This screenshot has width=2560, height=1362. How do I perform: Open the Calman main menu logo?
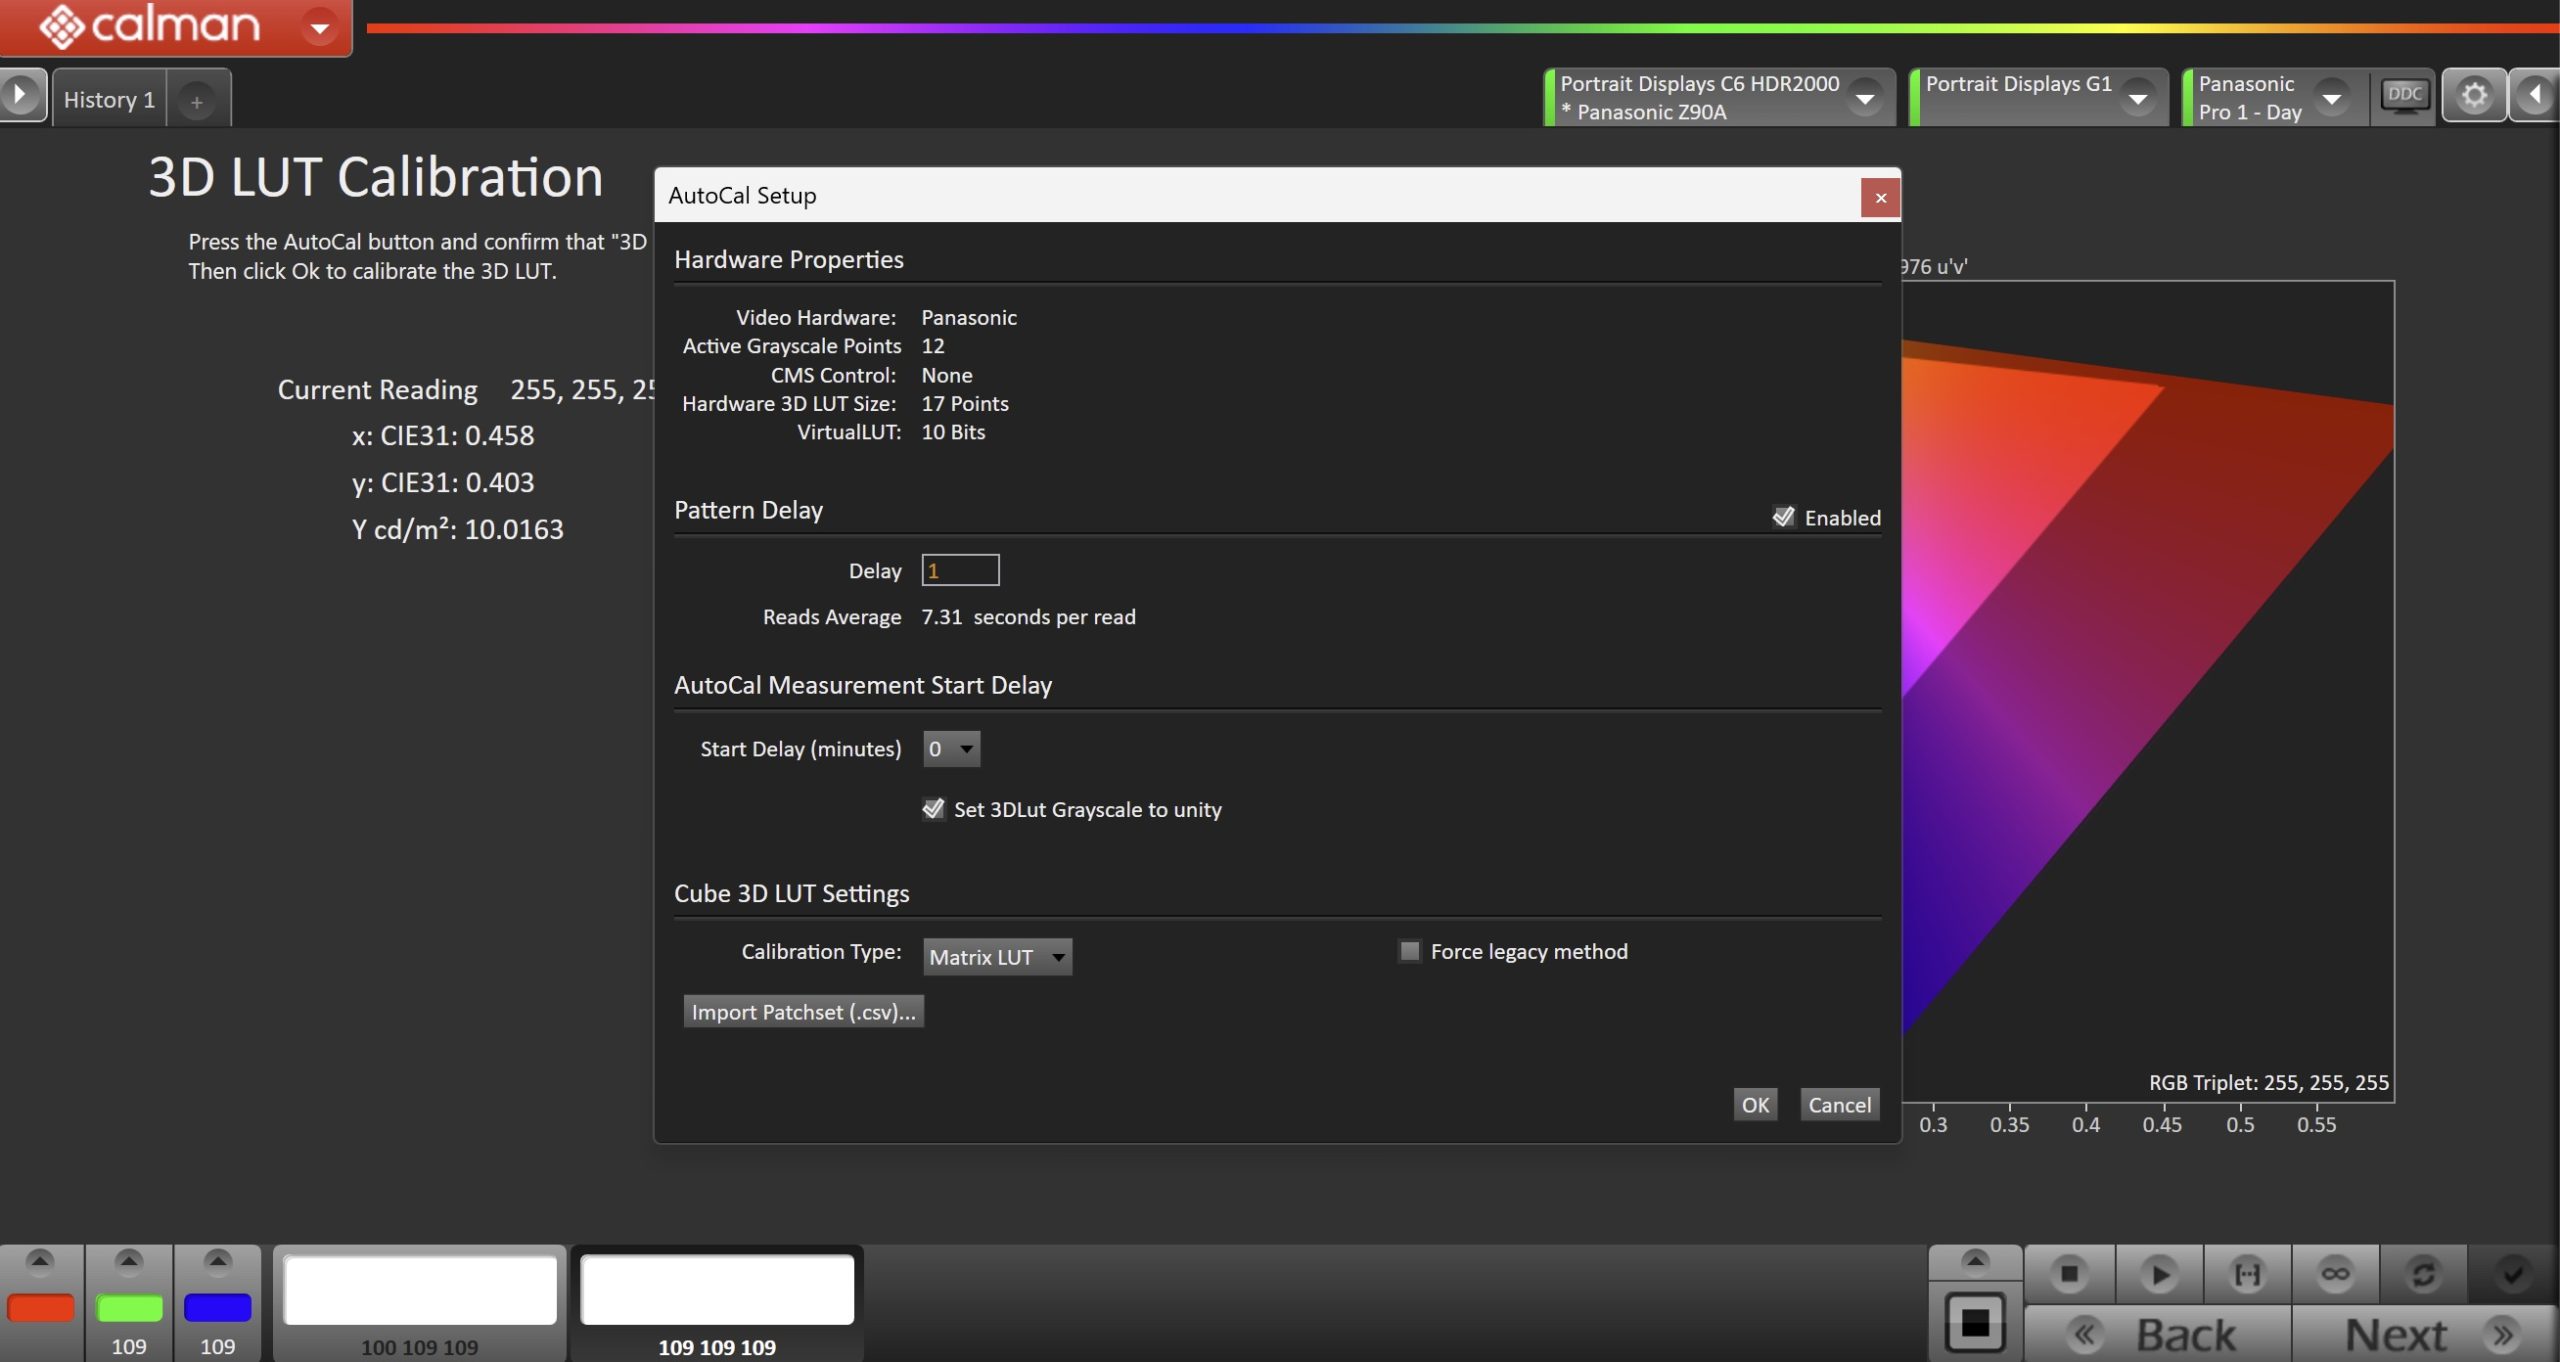coord(150,25)
